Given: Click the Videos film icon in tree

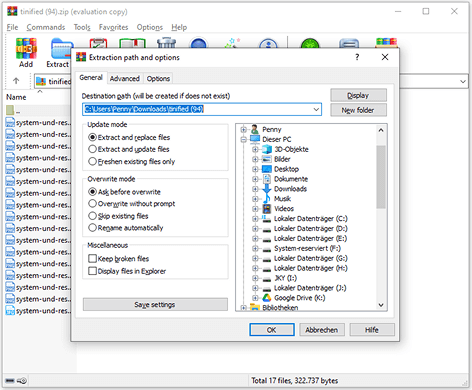Looking at the screenshot, I should click(267, 209).
